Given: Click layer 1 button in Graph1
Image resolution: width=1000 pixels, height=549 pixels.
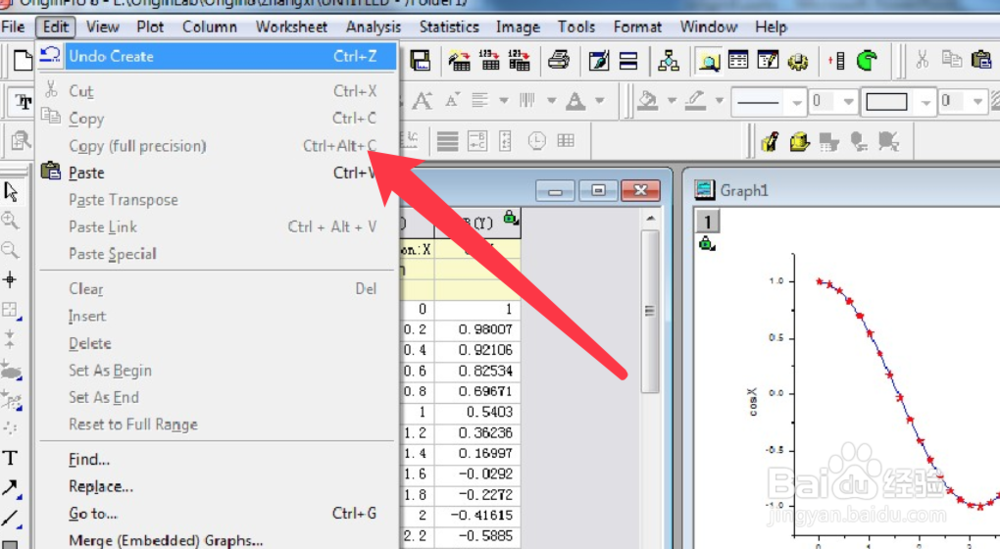Looking at the screenshot, I should [x=707, y=221].
